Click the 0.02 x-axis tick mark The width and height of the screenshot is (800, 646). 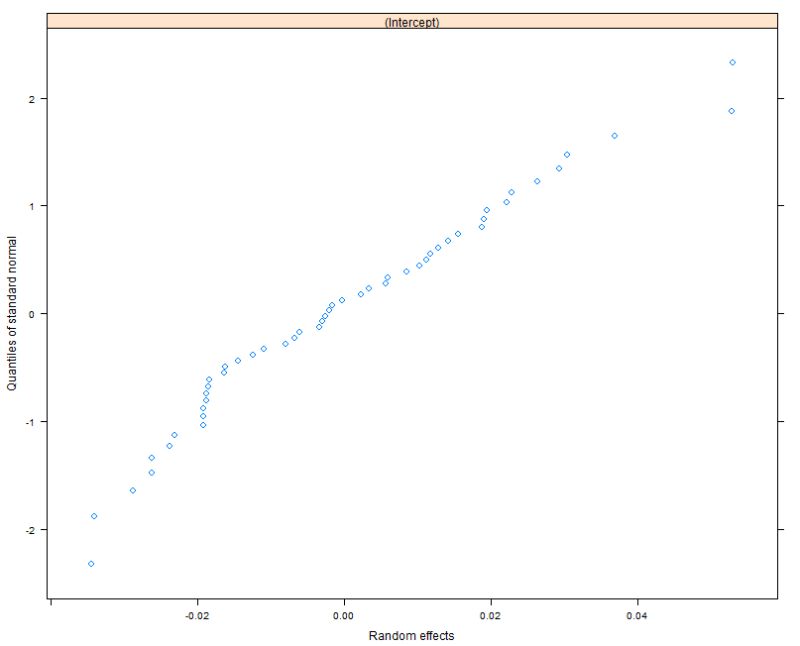(x=490, y=605)
